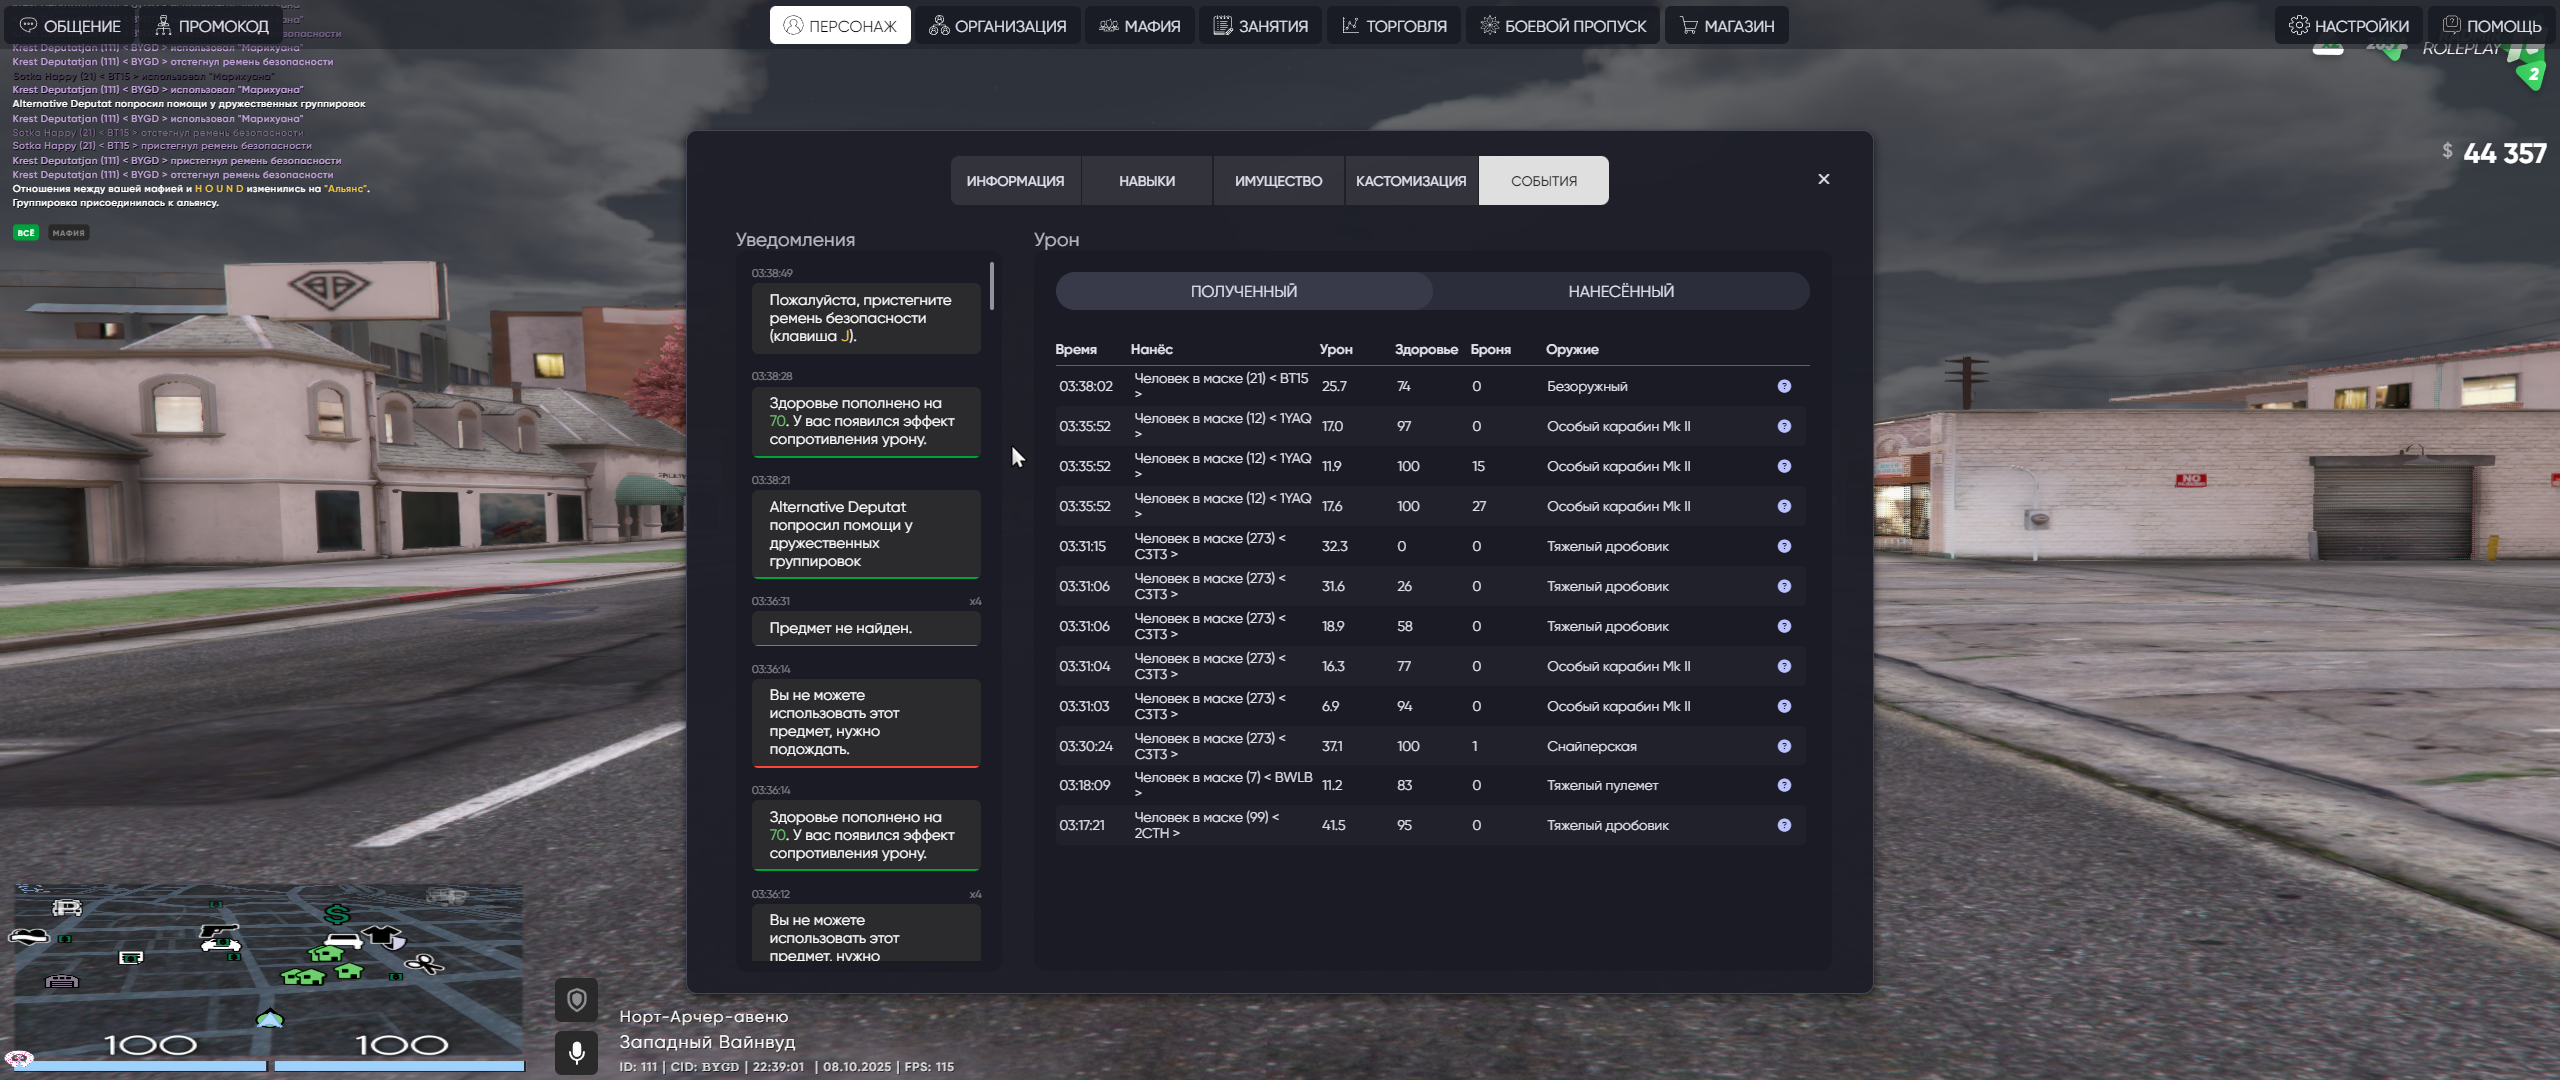Screen dimensions: 2560x1080
Task: Switch to the НАВЫКИ tab
Action: coord(1146,181)
